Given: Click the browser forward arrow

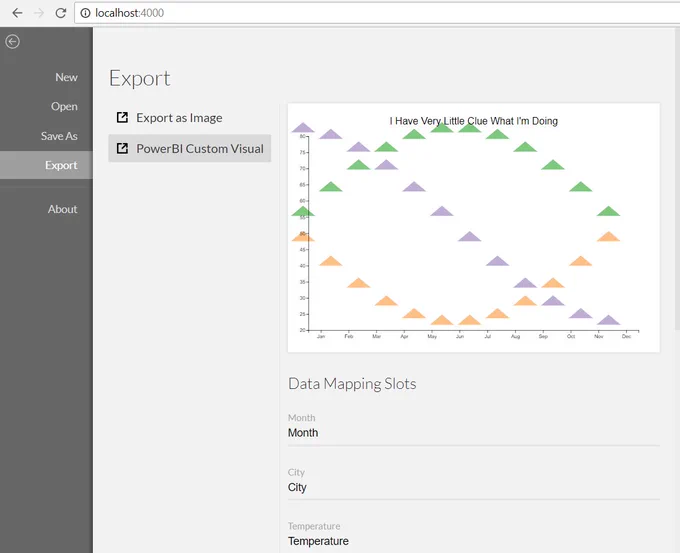Looking at the screenshot, I should [39, 13].
